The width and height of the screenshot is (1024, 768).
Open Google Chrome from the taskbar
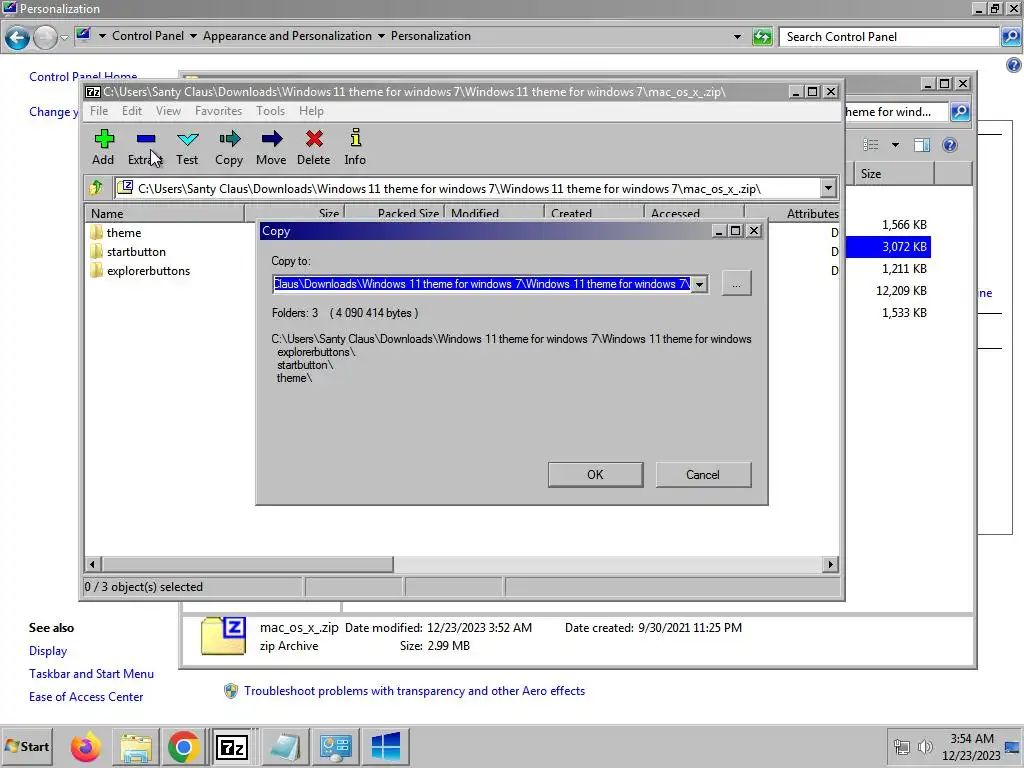[184, 746]
